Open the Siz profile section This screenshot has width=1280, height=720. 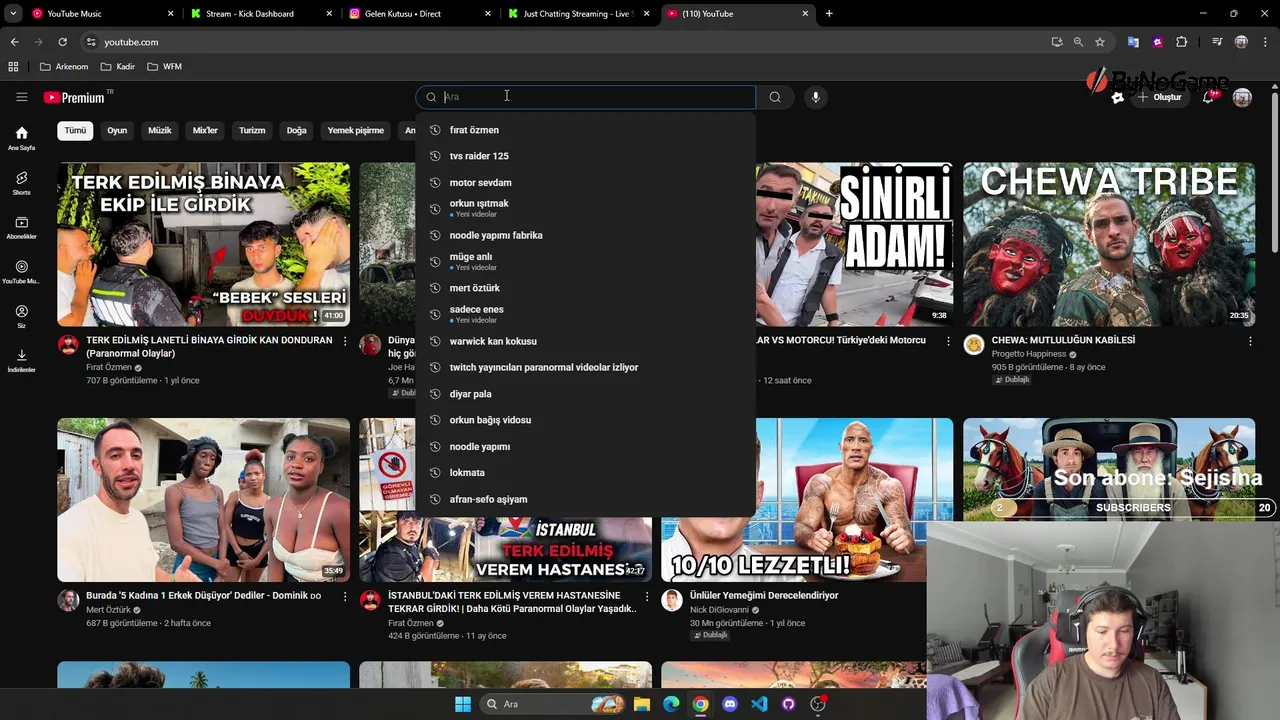coord(21,317)
